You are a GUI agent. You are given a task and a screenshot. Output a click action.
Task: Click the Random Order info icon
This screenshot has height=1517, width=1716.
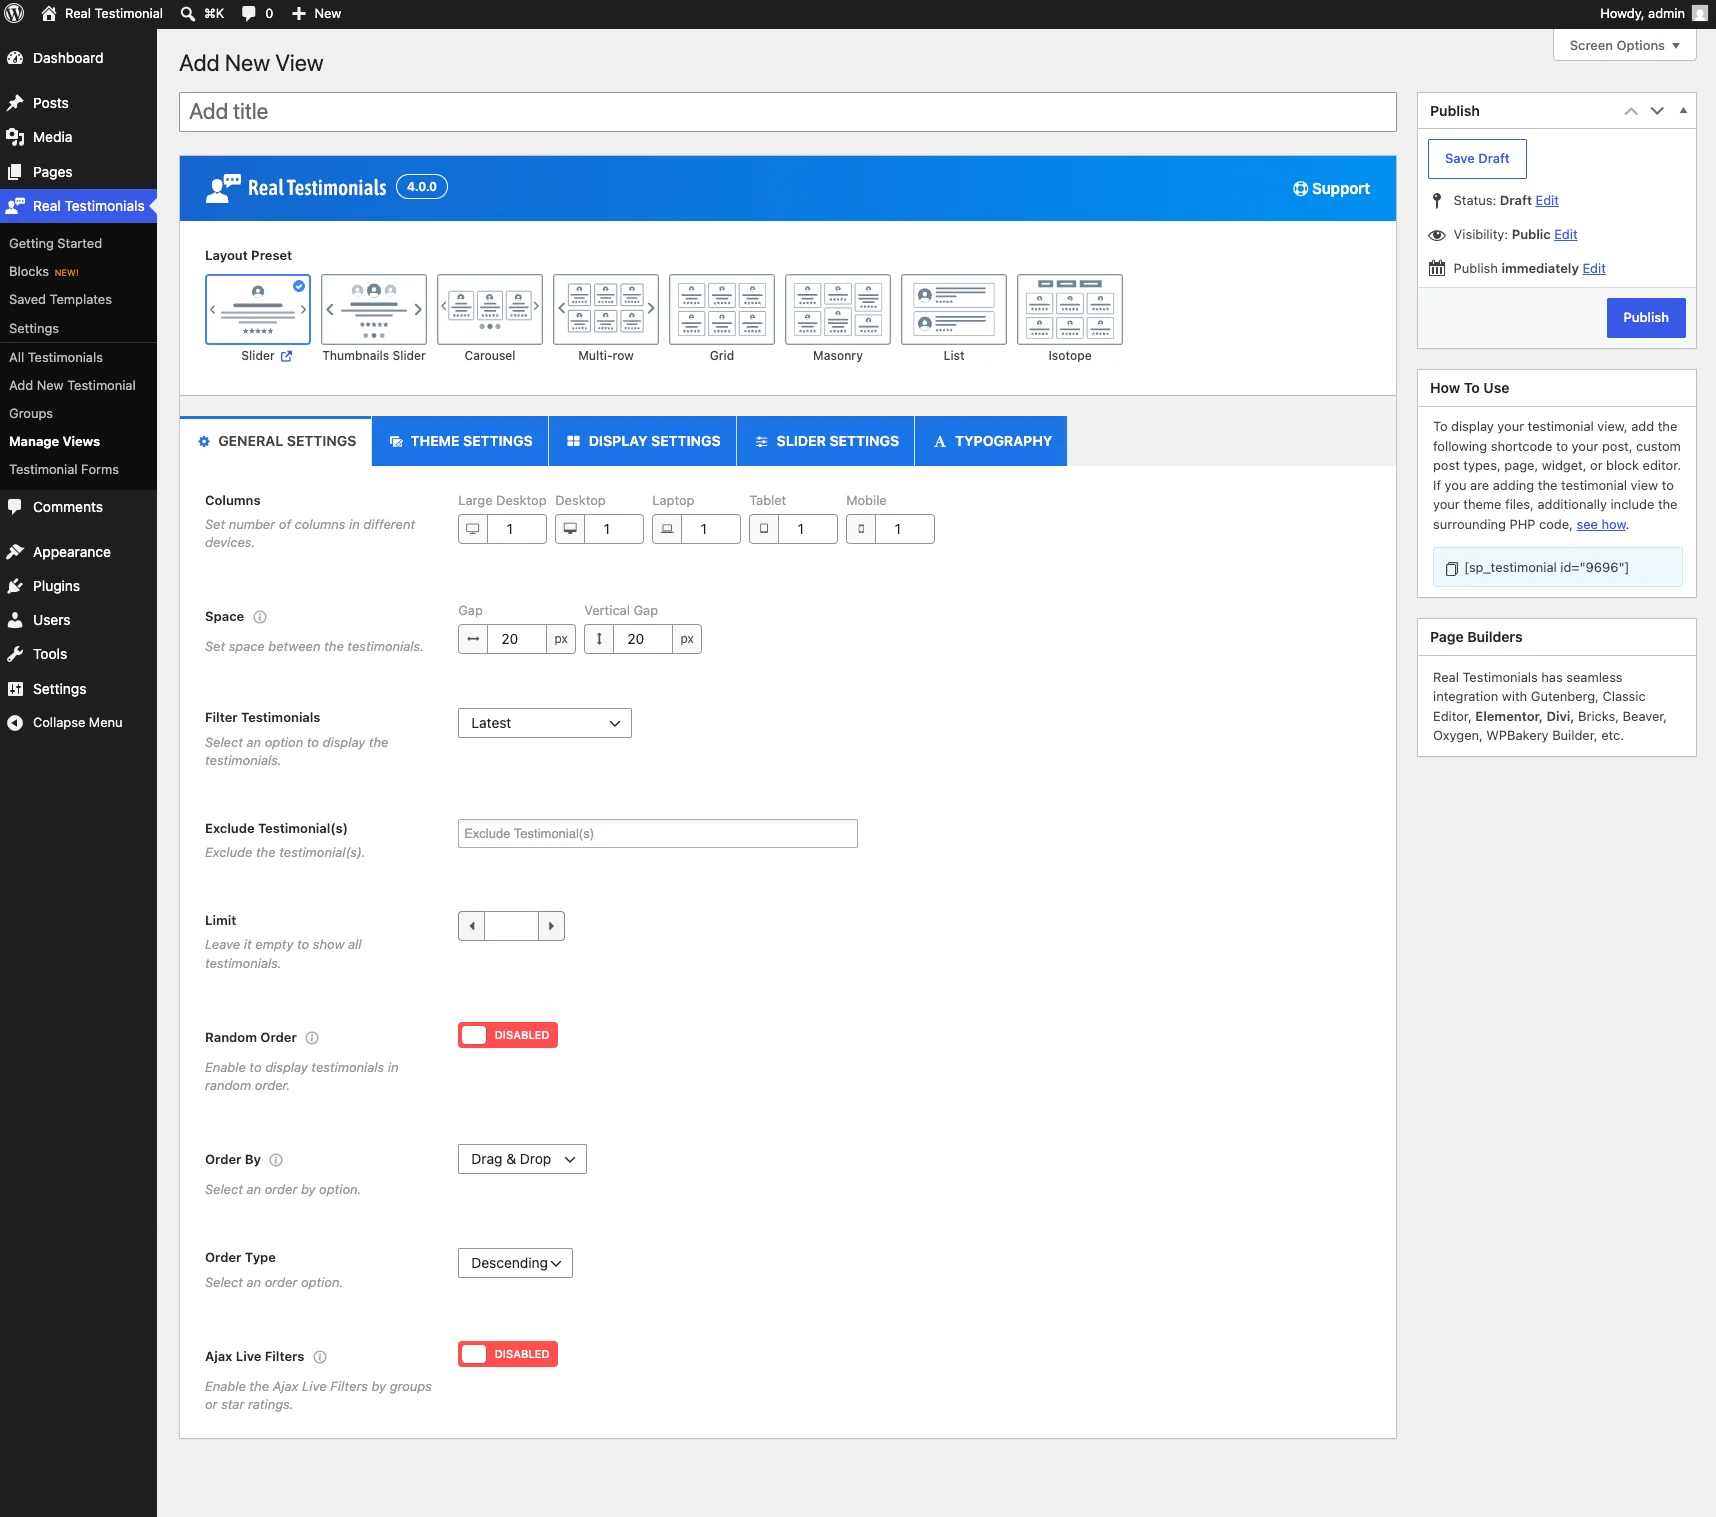tap(312, 1038)
